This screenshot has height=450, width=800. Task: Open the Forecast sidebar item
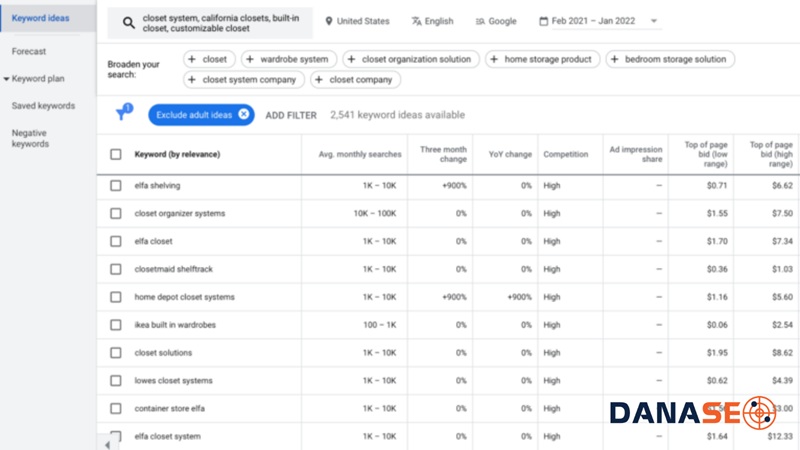pyautogui.click(x=29, y=51)
